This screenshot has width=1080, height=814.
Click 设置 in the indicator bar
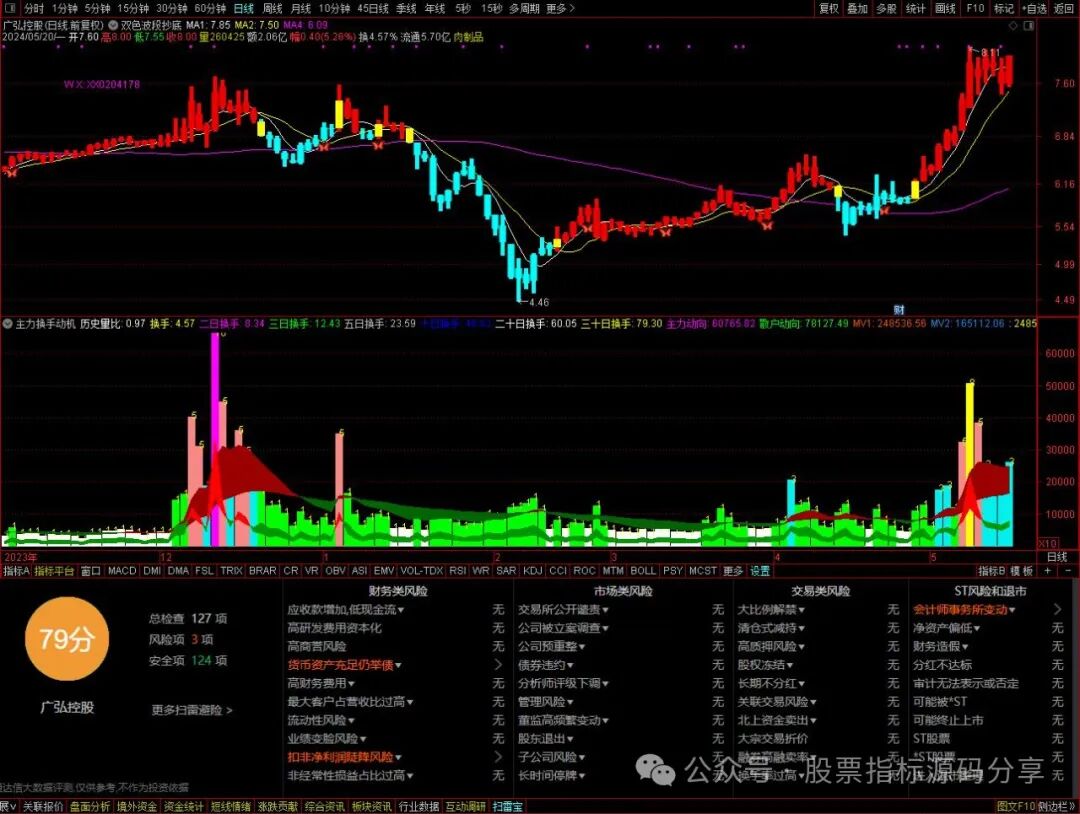pyautogui.click(x=760, y=571)
